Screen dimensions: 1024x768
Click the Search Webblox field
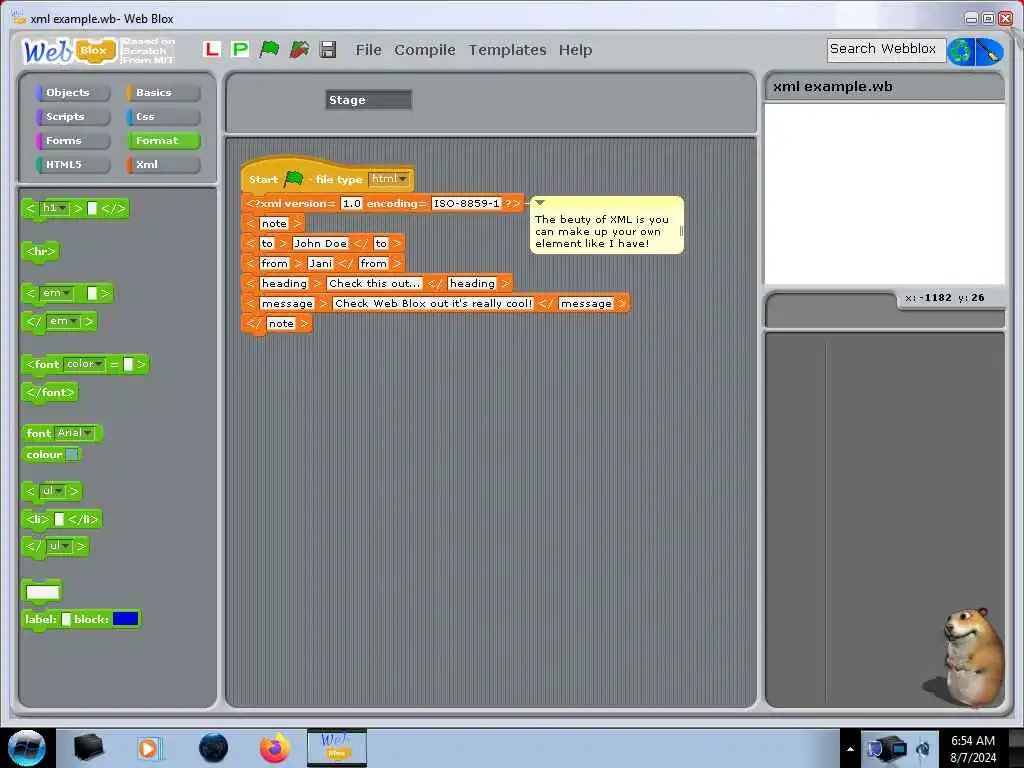[886, 50]
